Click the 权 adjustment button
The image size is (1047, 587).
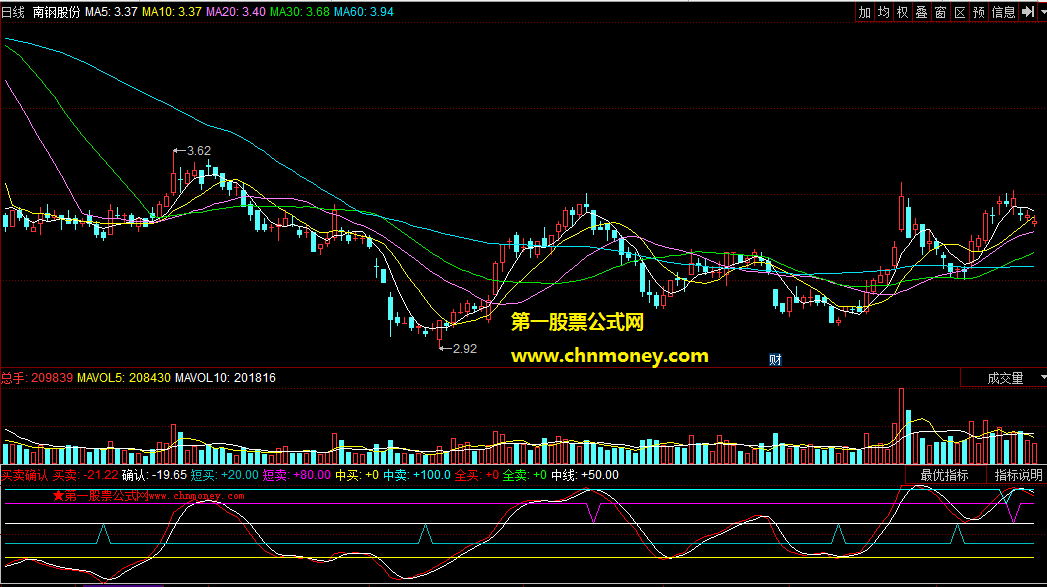pos(903,12)
